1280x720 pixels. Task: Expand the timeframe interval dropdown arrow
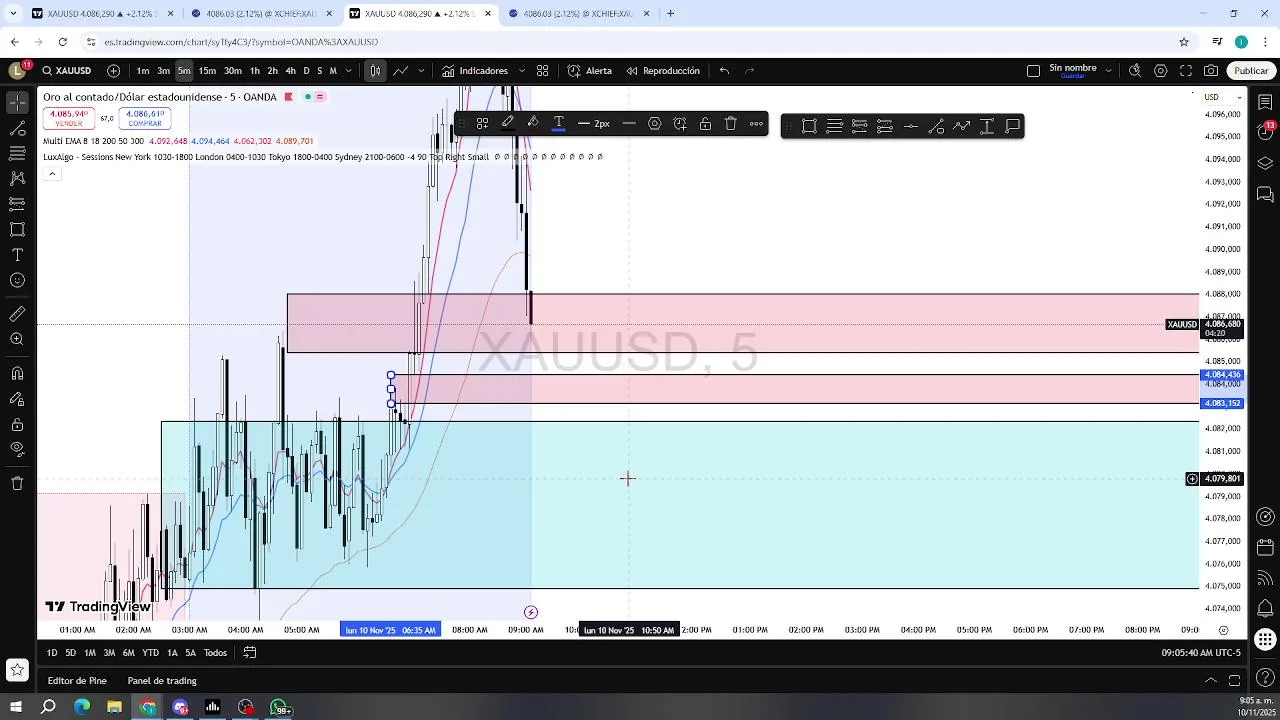tap(346, 71)
